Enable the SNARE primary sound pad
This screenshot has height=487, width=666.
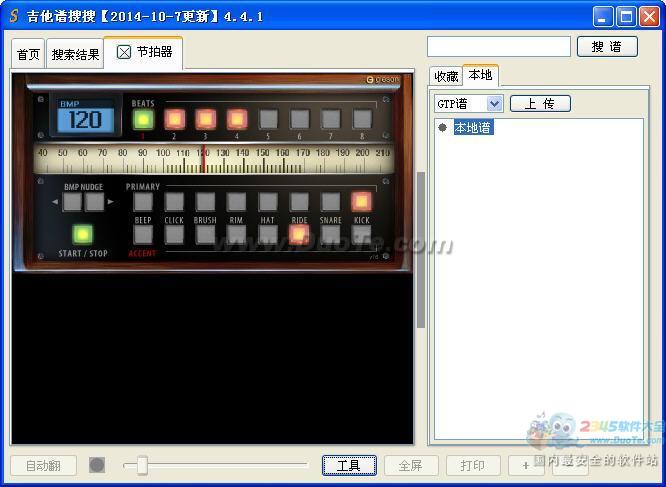pyautogui.click(x=330, y=201)
